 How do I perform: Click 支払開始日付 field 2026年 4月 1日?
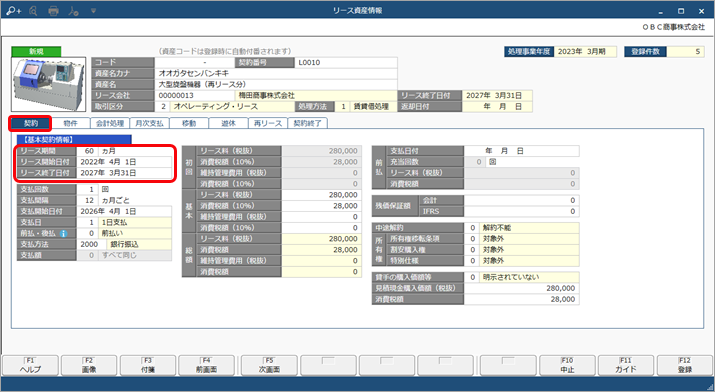tap(124, 211)
